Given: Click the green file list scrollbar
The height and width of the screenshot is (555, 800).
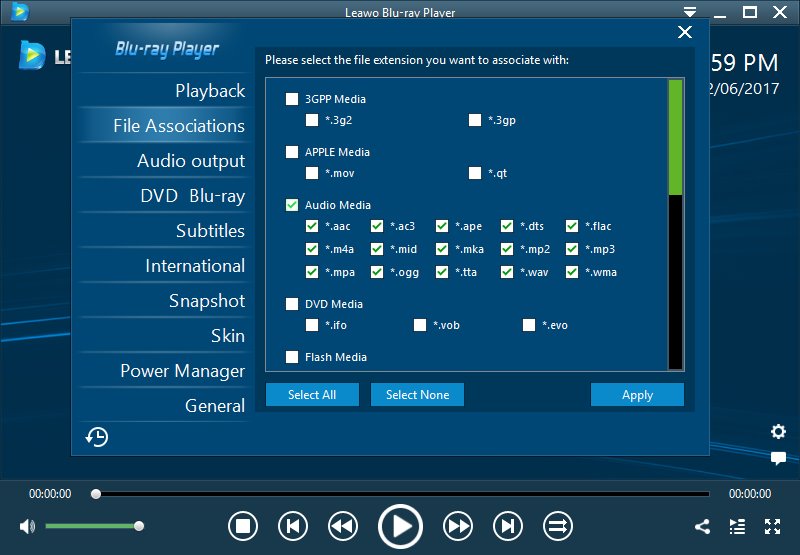Looking at the screenshot, I should pyautogui.click(x=675, y=136).
